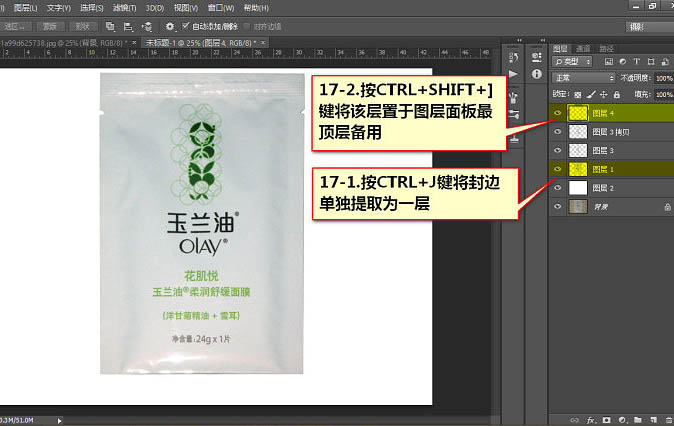
Task: Open the Brush presets panel icon
Action: pos(514,98)
